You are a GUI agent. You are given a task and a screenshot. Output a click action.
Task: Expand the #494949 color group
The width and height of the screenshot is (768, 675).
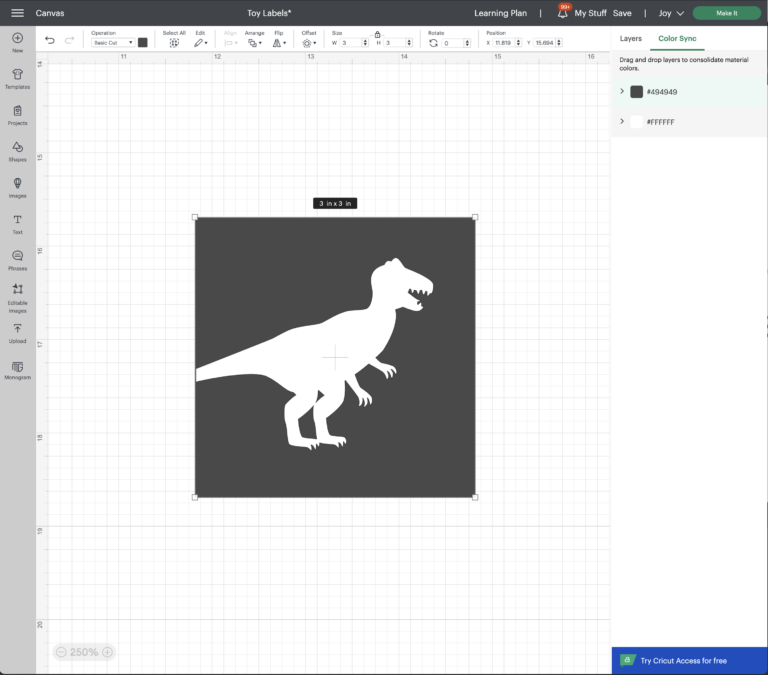622,91
